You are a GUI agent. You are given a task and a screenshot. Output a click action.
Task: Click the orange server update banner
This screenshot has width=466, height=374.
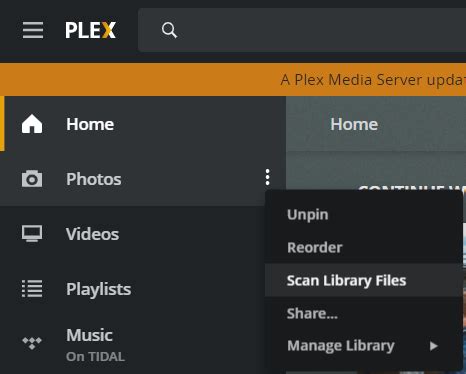click(x=233, y=80)
